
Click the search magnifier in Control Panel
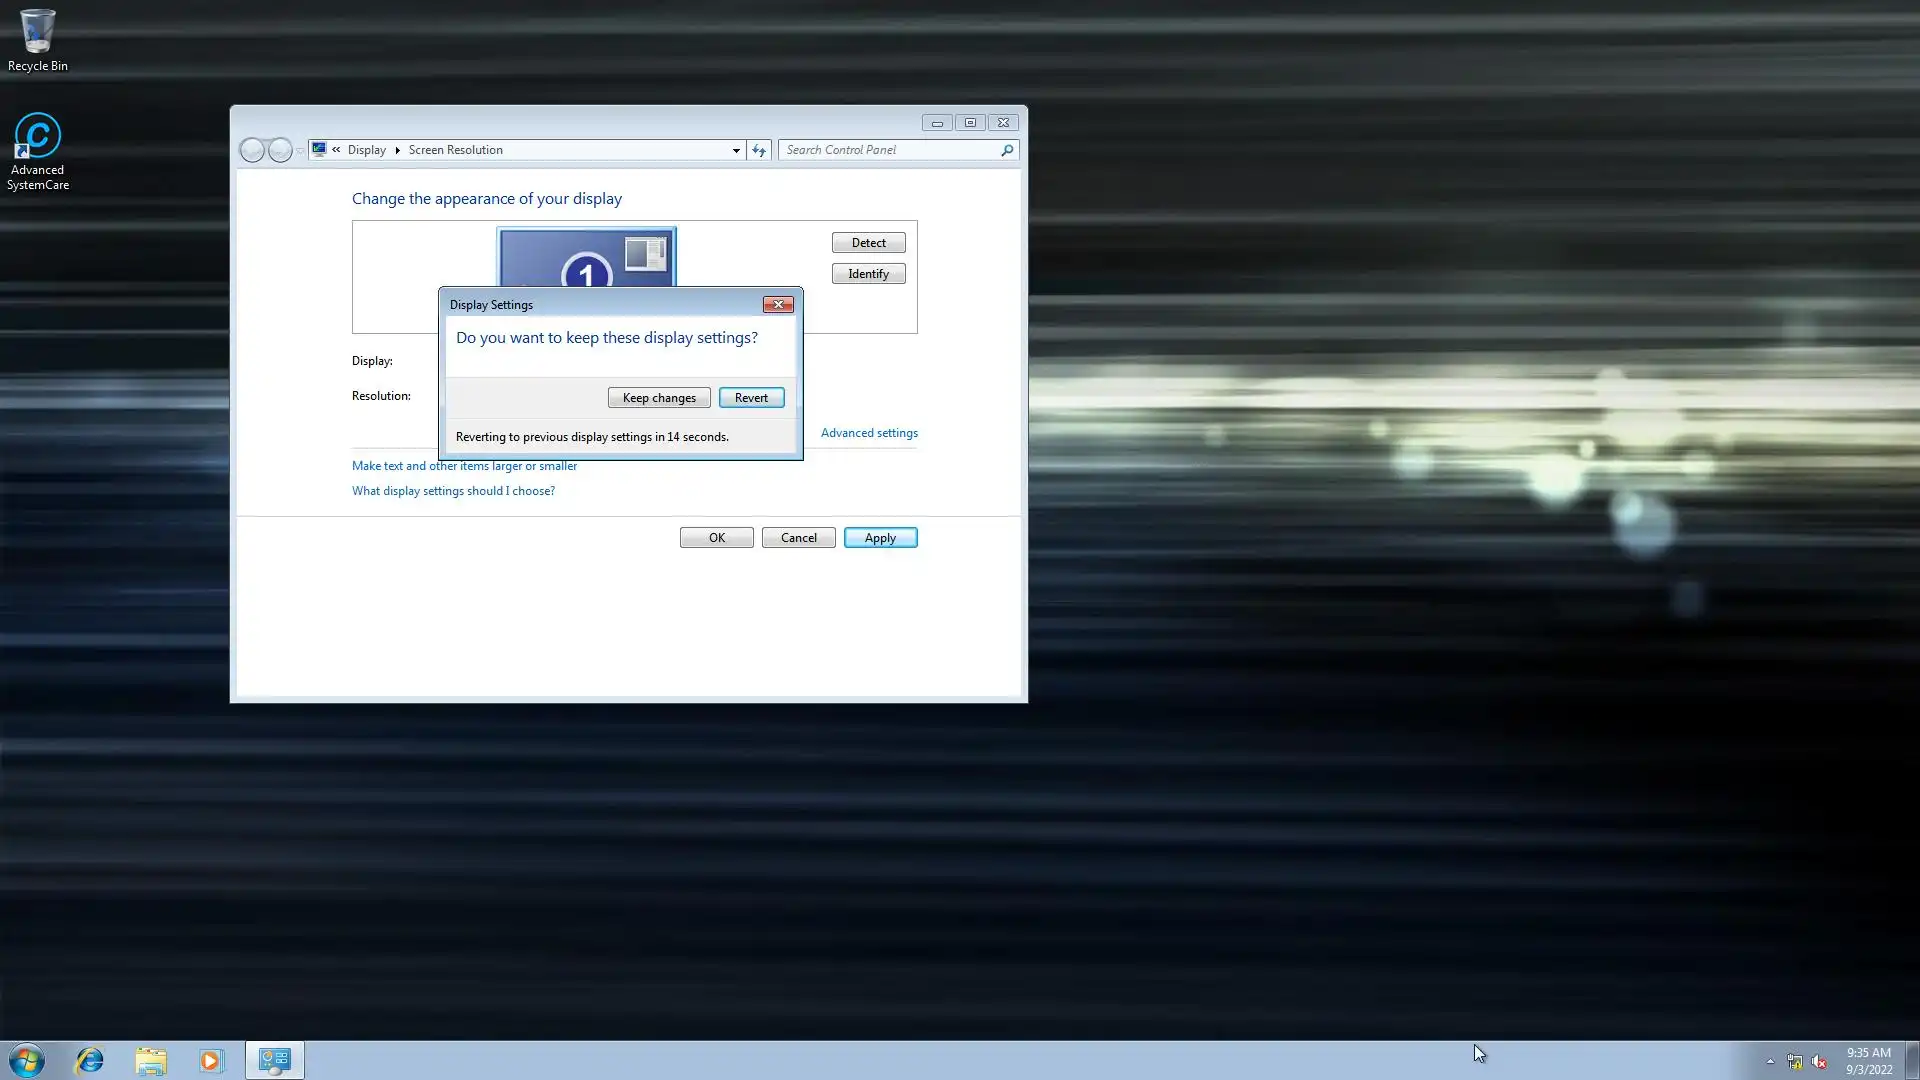(1007, 150)
